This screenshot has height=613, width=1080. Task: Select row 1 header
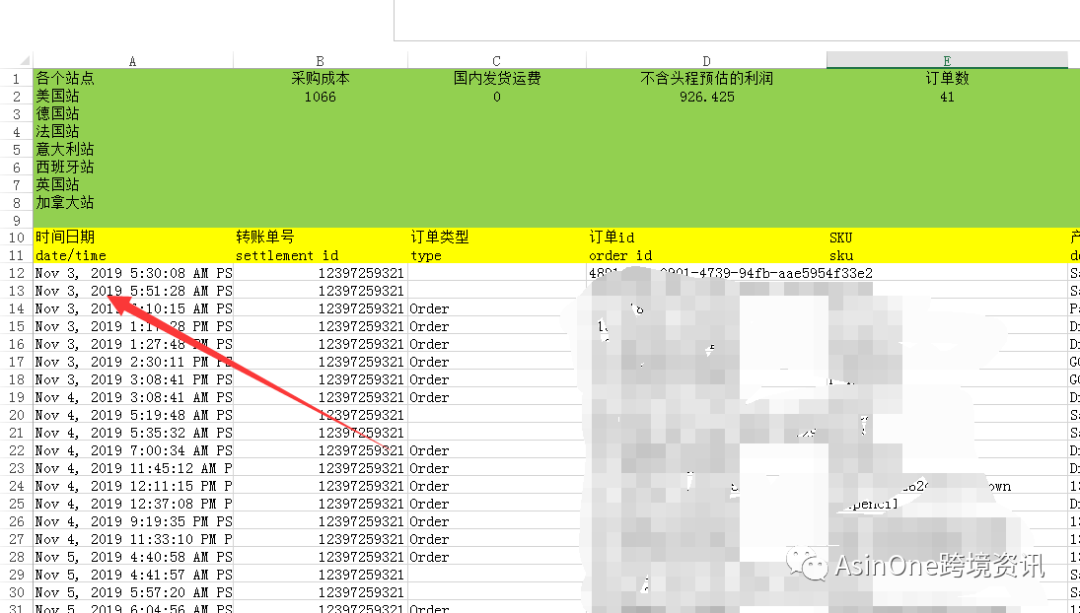[17, 79]
